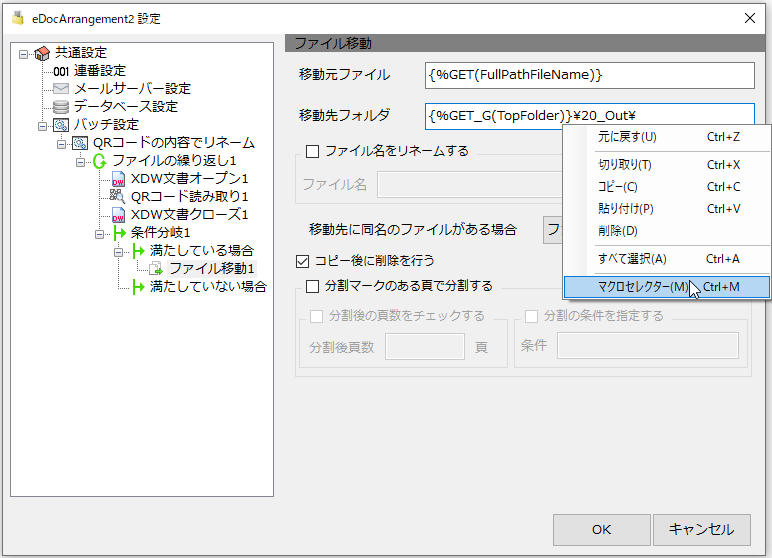Screen dimensions: 772x558
Task: Click the メールサーバー設定 envelope icon
Action: (x=61, y=89)
